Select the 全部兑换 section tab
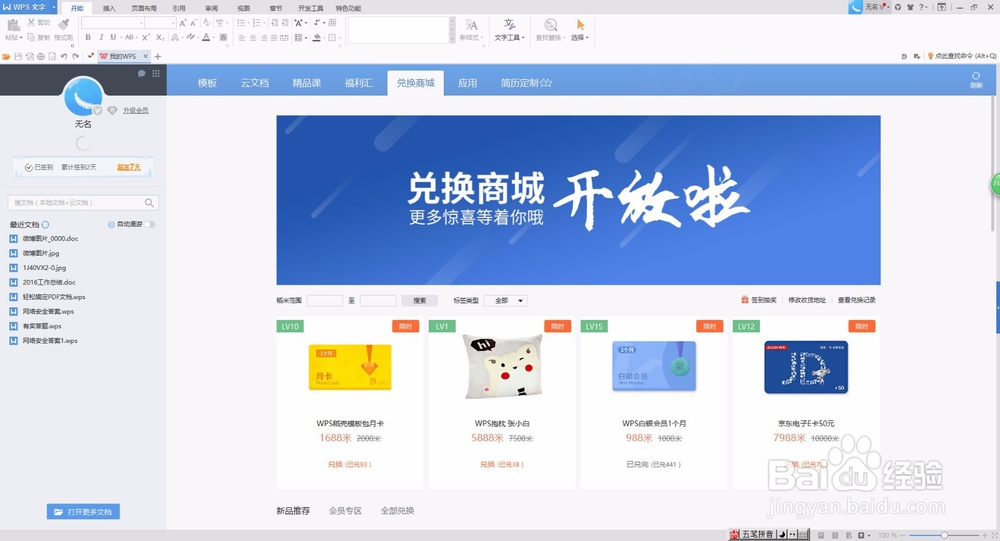Image resolution: width=1000 pixels, height=541 pixels. coord(397,510)
